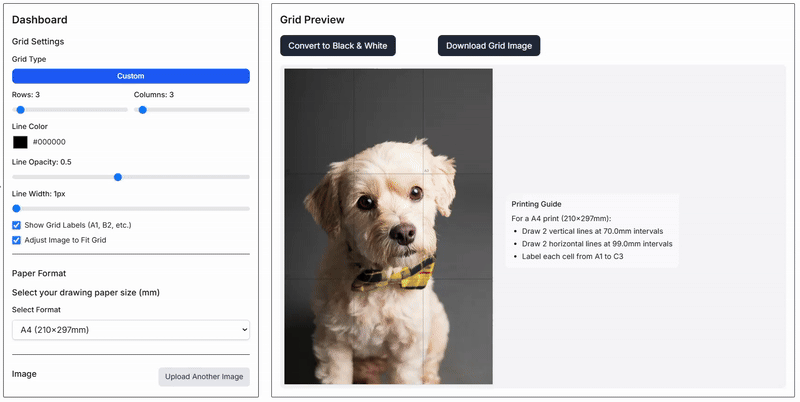
Task: Click the Rows slider handle
Action: coord(20,110)
